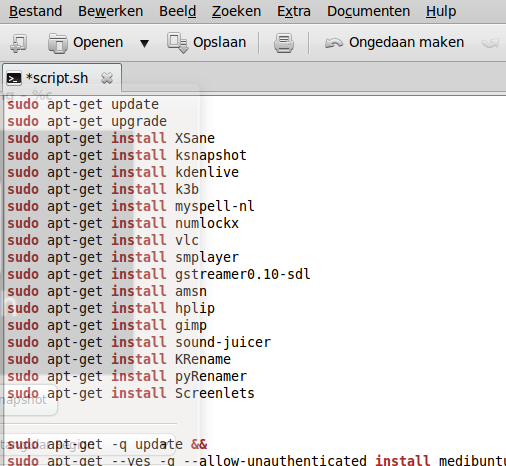Click the word Screenlets
Image resolution: width=506 pixels, height=466 pixels.
click(x=215, y=393)
